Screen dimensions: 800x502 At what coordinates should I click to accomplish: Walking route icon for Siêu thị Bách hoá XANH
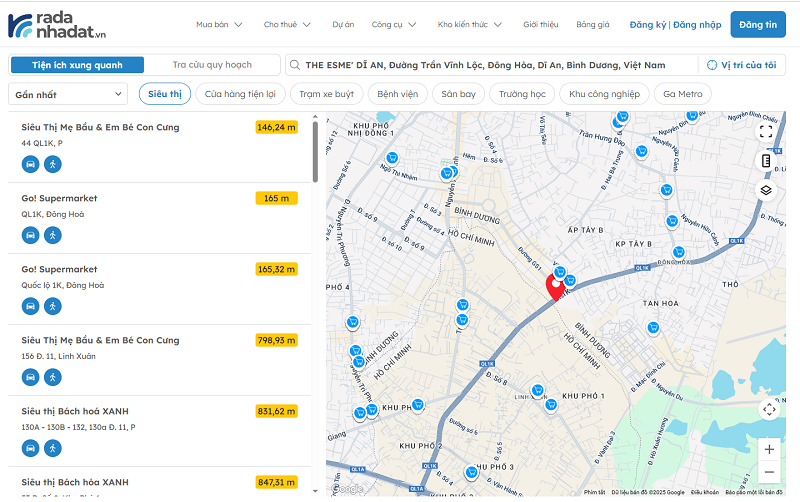coord(53,448)
